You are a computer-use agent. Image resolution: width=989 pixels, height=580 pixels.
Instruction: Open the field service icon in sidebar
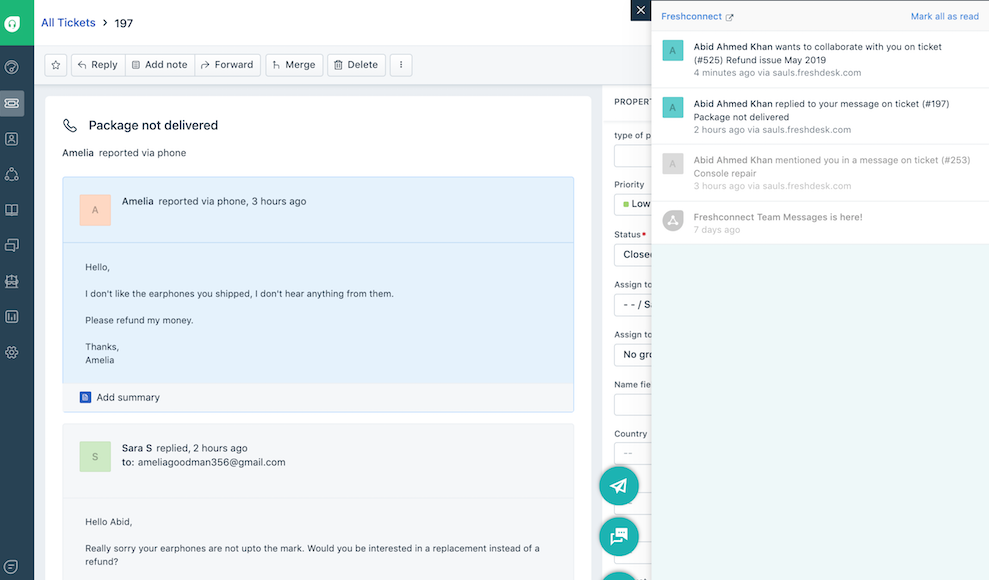(x=12, y=281)
